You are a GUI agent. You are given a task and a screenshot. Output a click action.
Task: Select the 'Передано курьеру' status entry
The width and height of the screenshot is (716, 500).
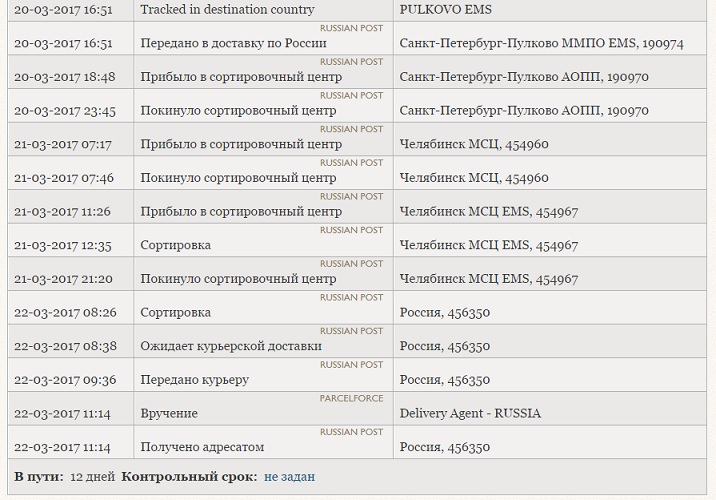pyautogui.click(x=194, y=380)
